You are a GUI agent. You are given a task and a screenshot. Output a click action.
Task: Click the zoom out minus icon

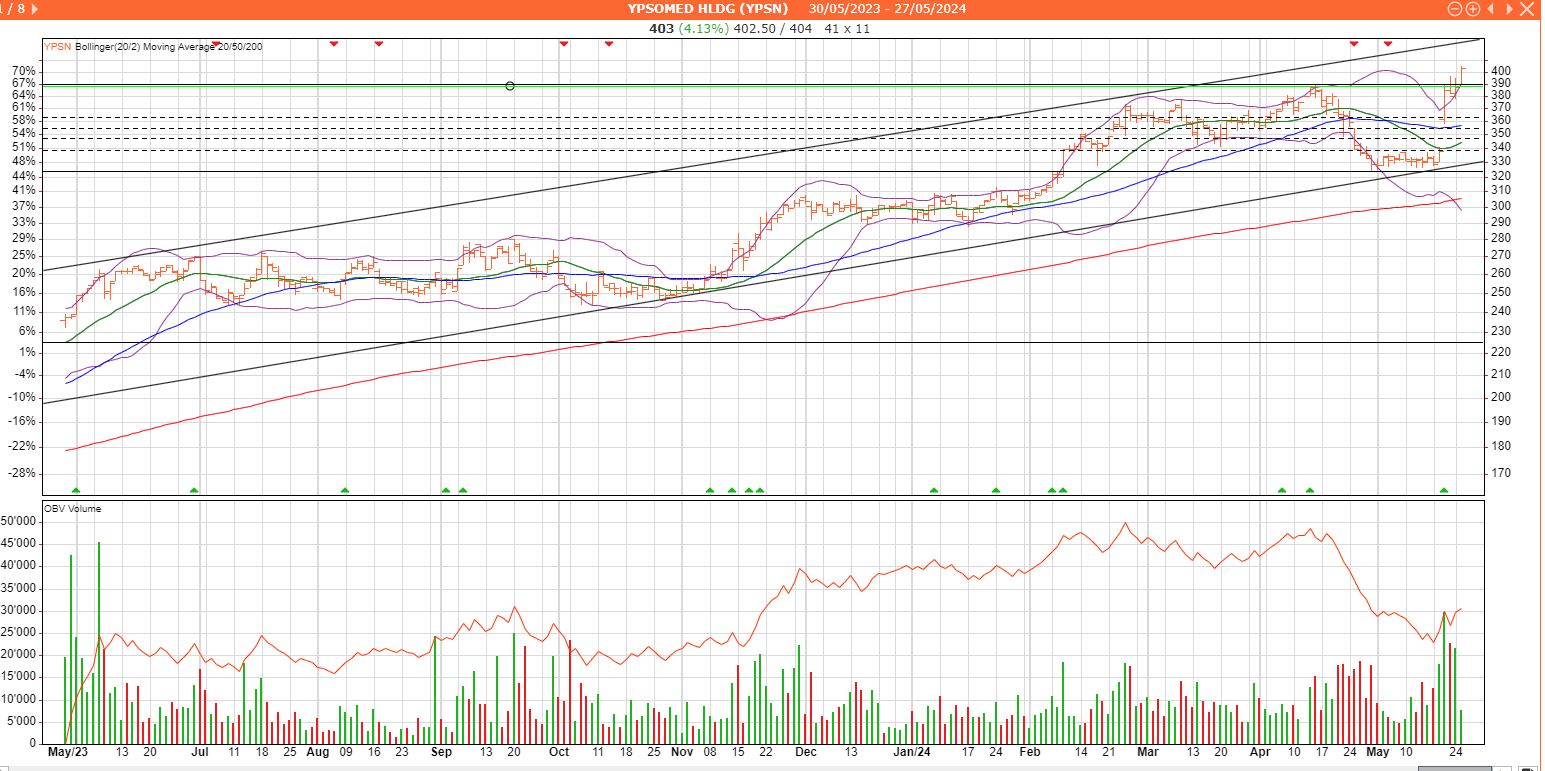point(1455,9)
